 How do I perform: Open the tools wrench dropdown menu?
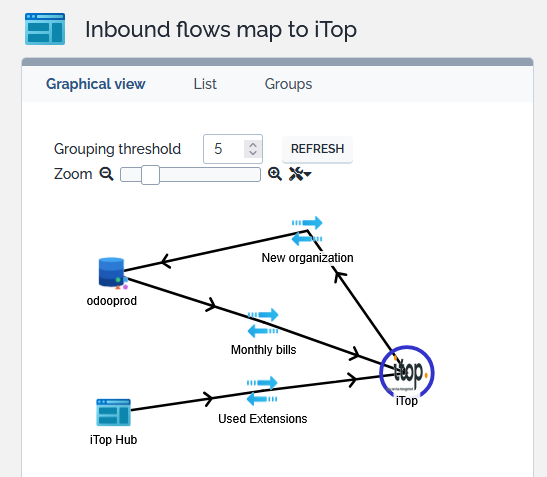point(300,174)
